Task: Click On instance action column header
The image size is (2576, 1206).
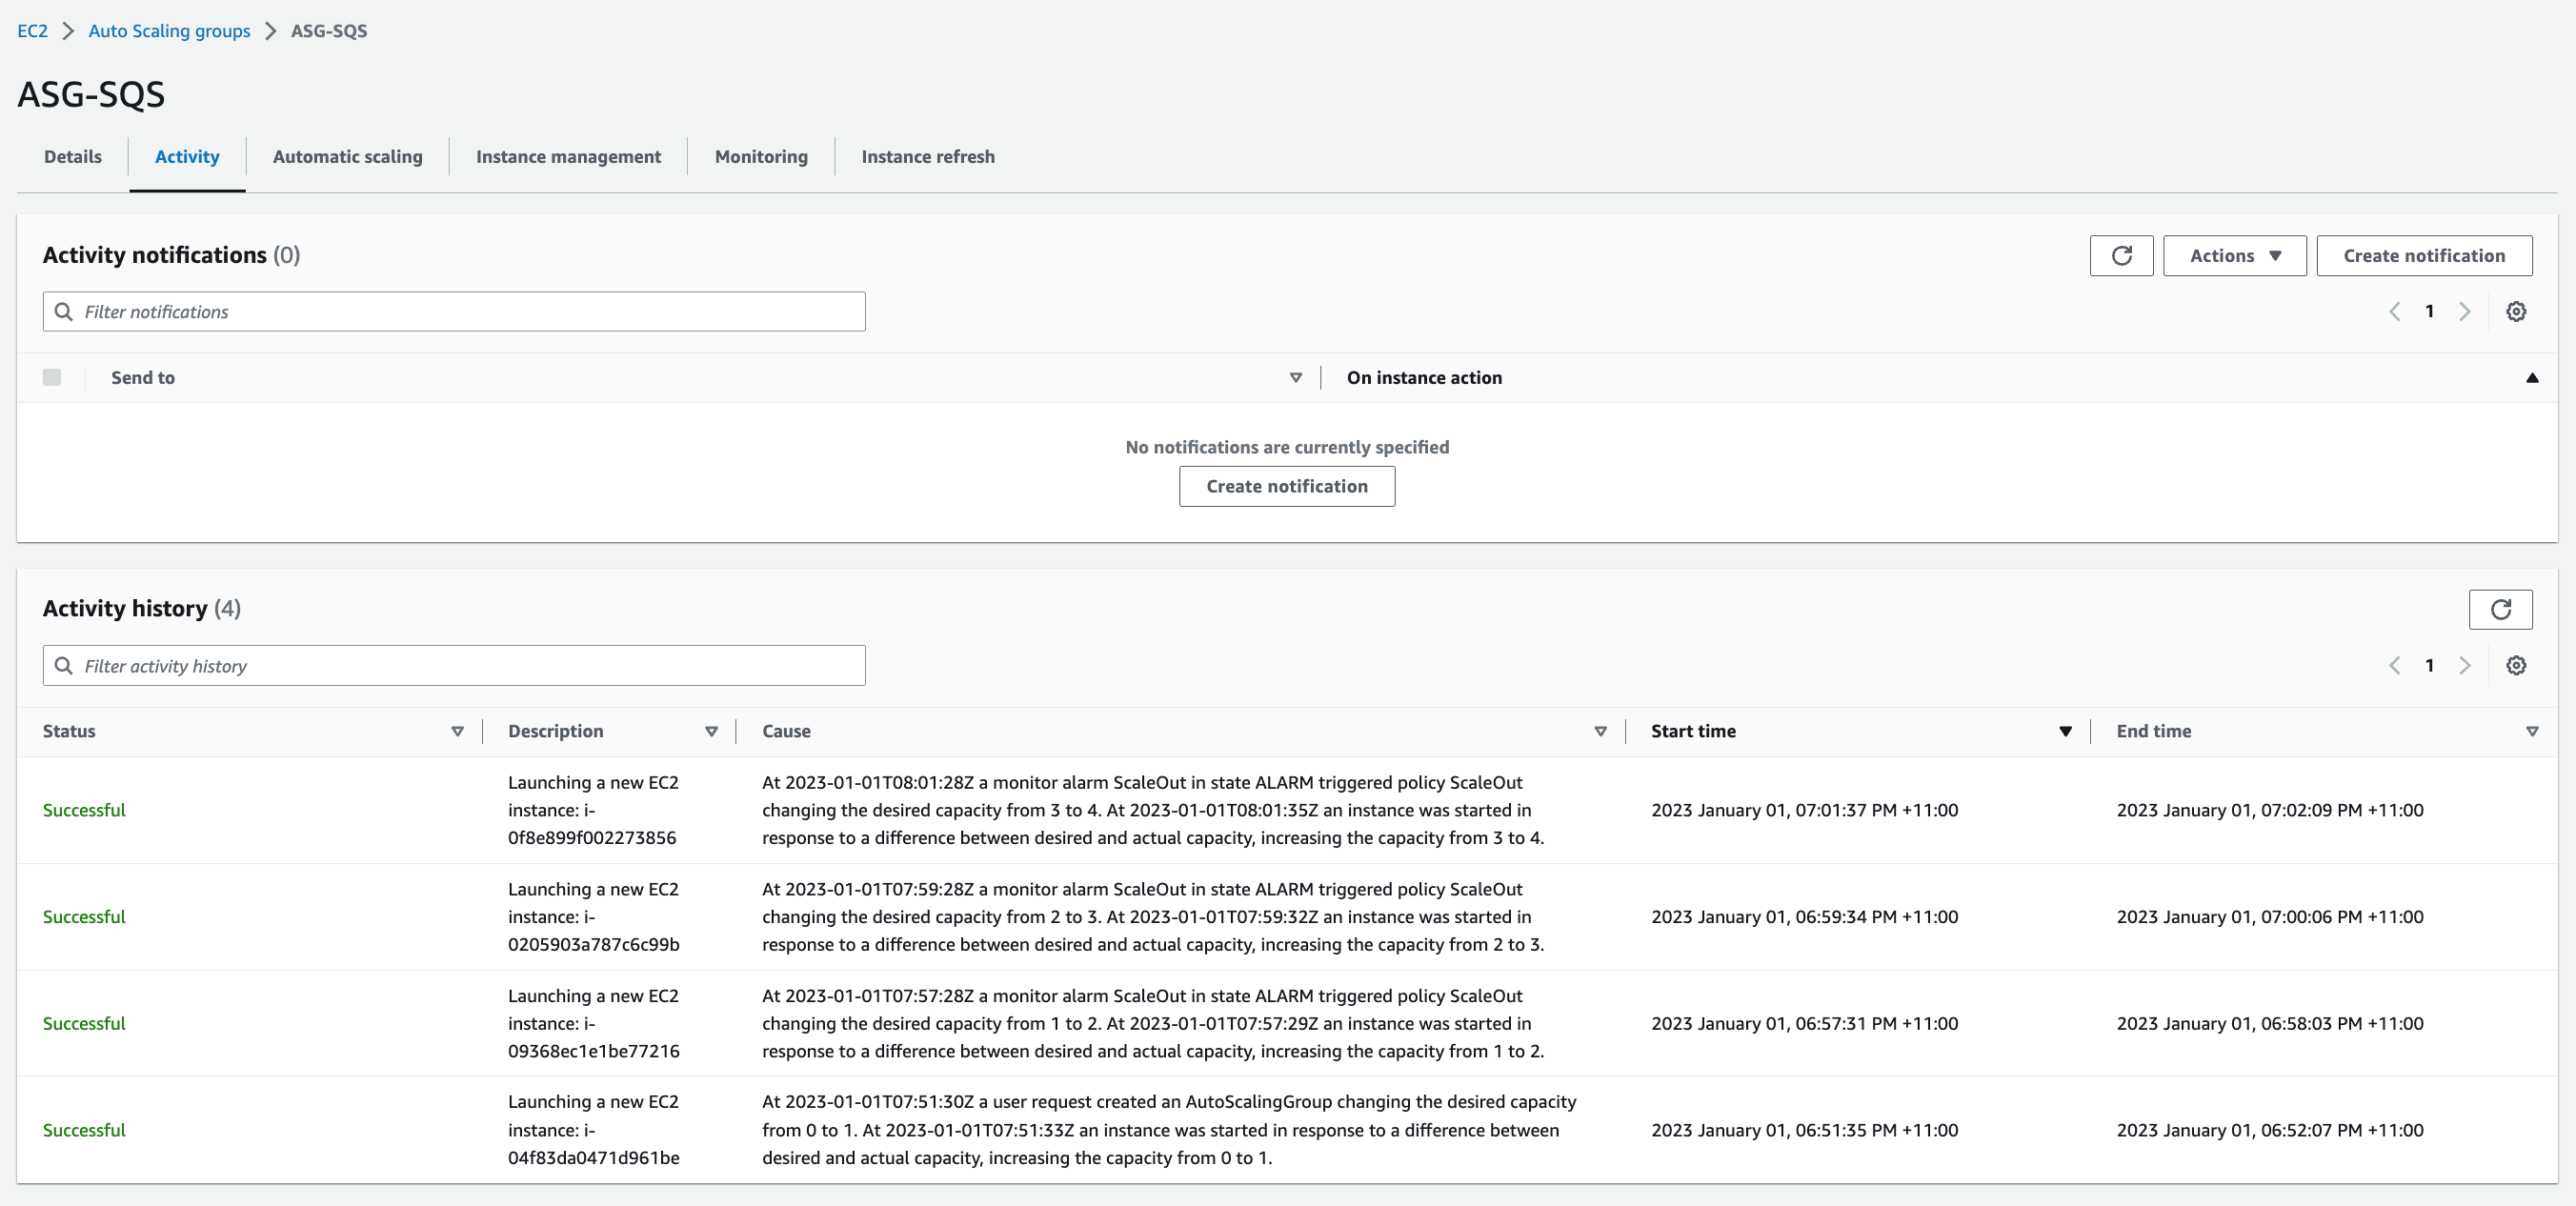Action: [1424, 378]
